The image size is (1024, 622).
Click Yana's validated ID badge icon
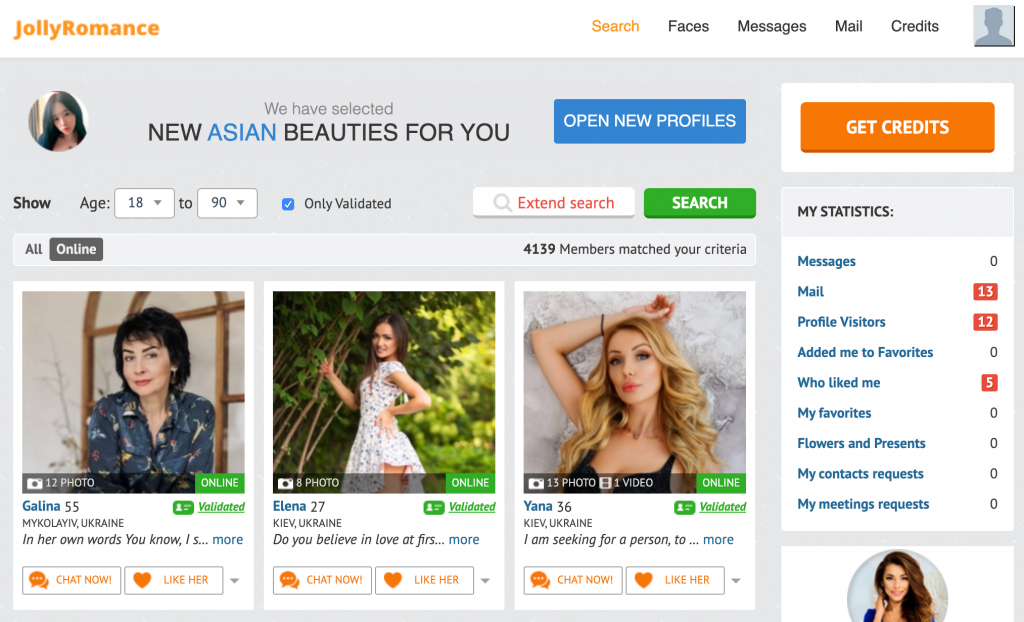click(685, 507)
